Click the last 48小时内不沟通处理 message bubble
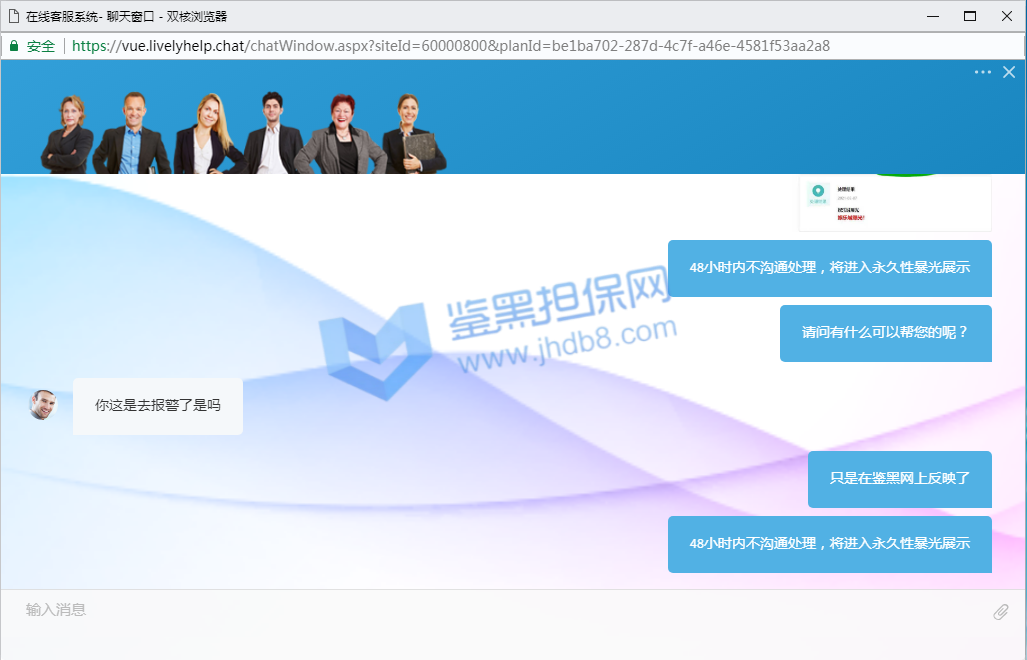 point(829,544)
